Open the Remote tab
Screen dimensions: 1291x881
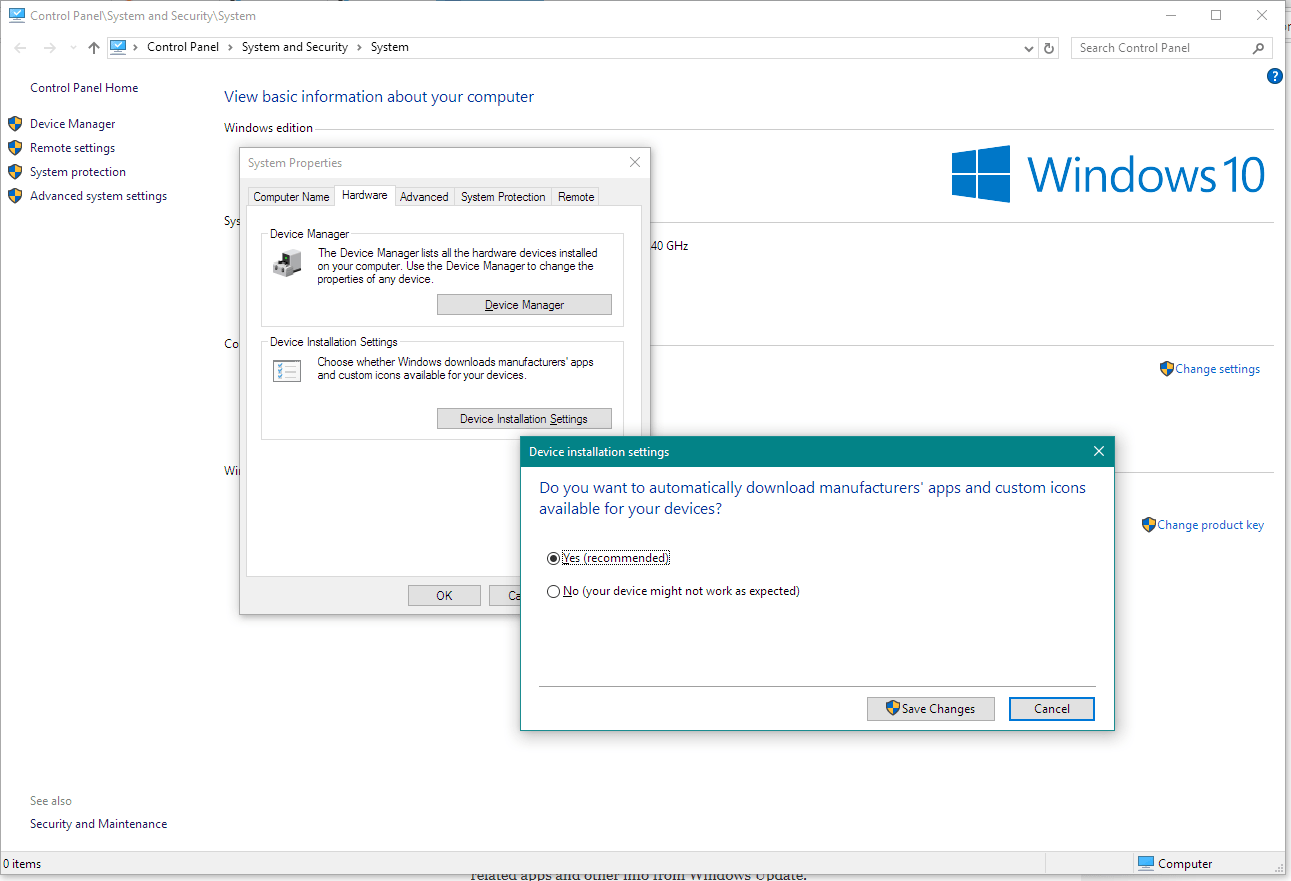coord(576,197)
